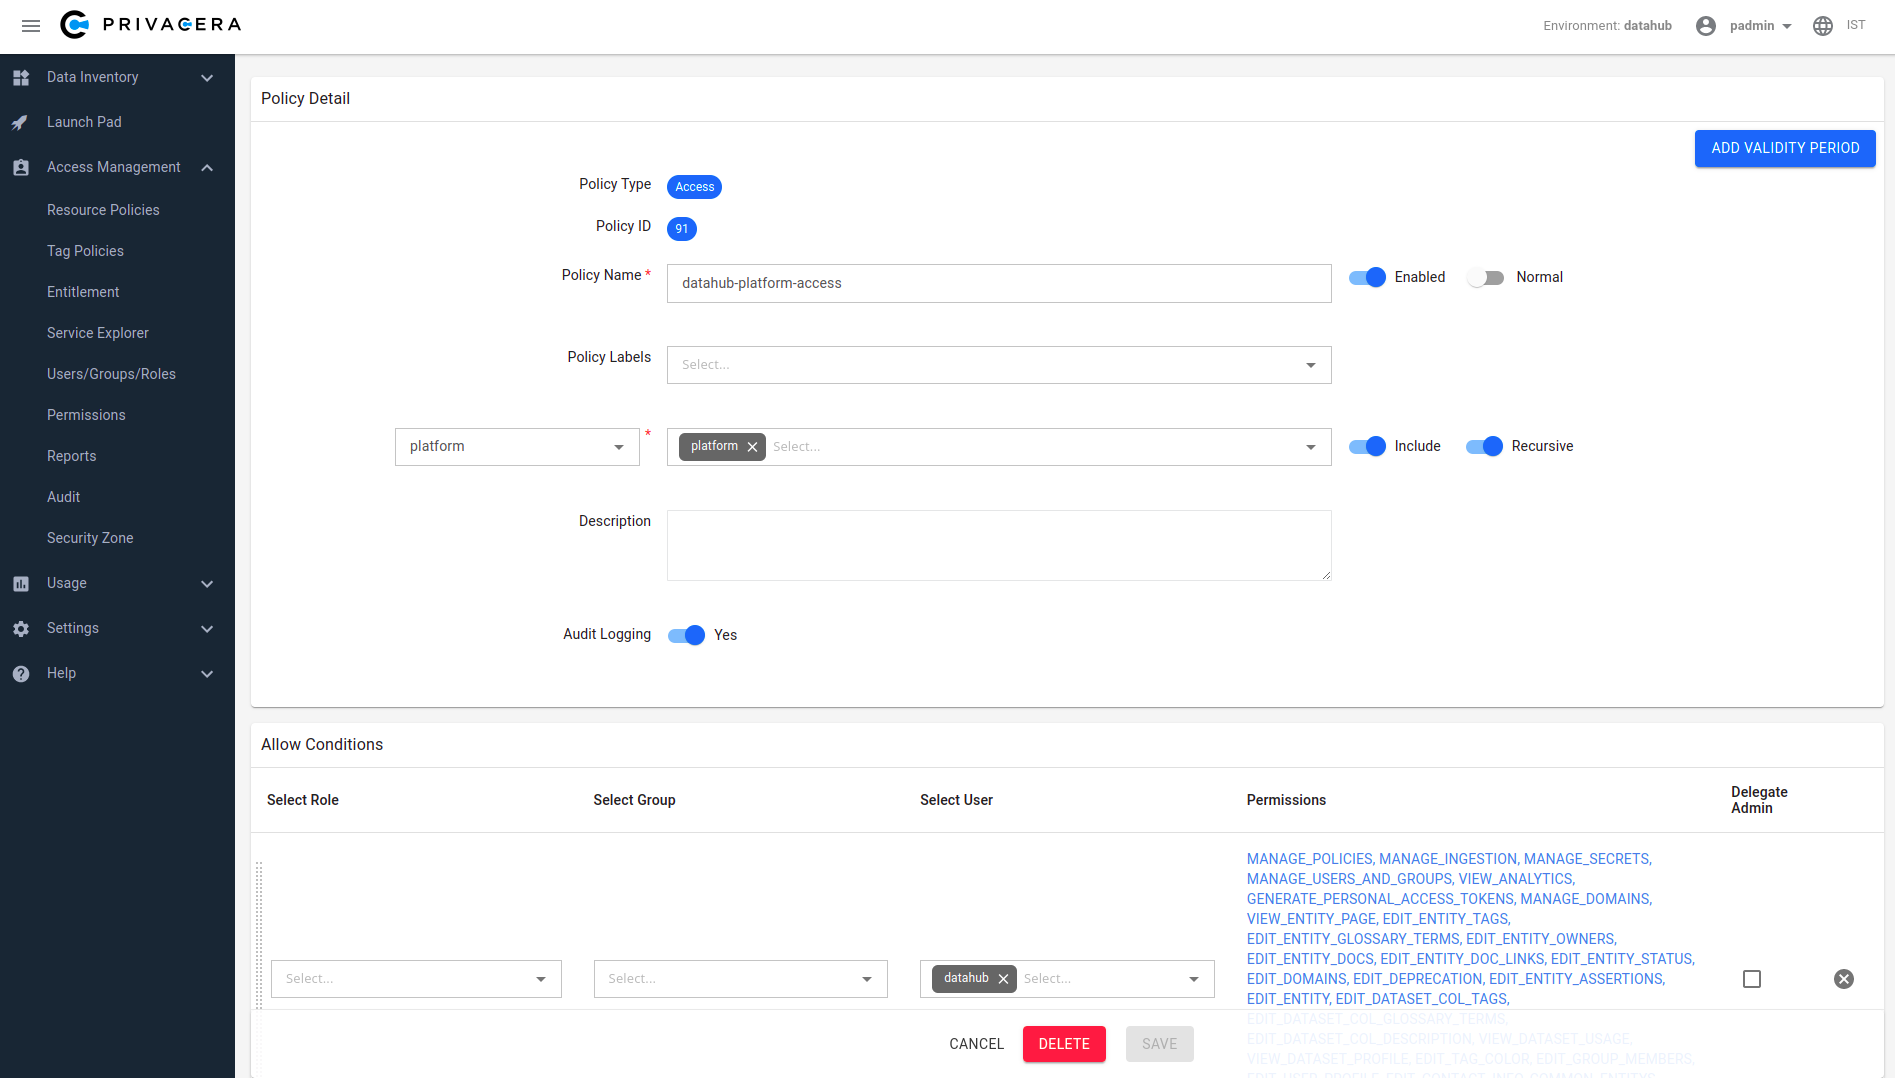Click the ADD VALIDITY PERIOD button
Viewport: 1895px width, 1078px height.
[x=1784, y=148]
